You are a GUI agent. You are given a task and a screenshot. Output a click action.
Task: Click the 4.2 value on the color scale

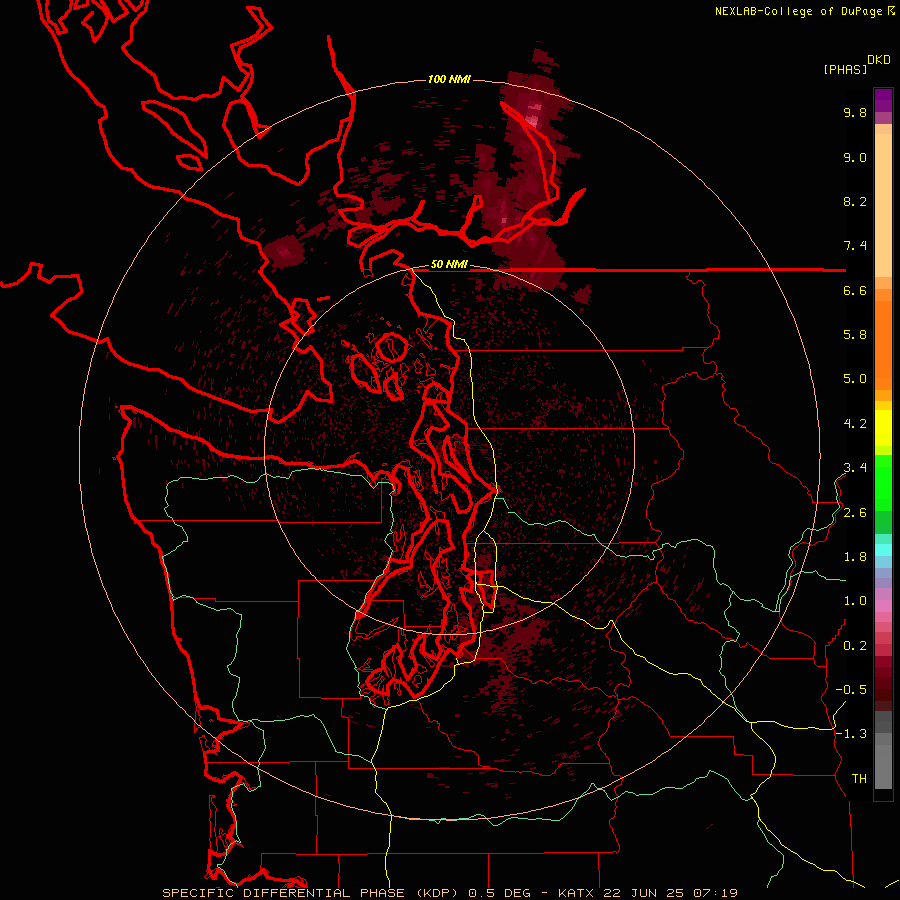[x=855, y=424]
